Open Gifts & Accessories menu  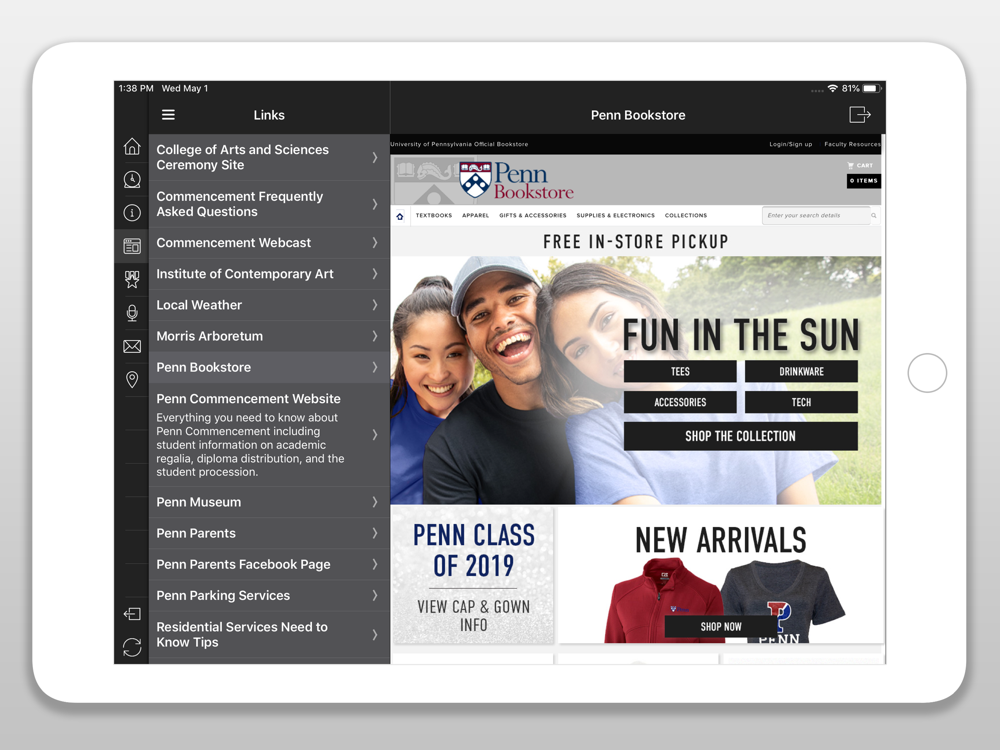(533, 216)
